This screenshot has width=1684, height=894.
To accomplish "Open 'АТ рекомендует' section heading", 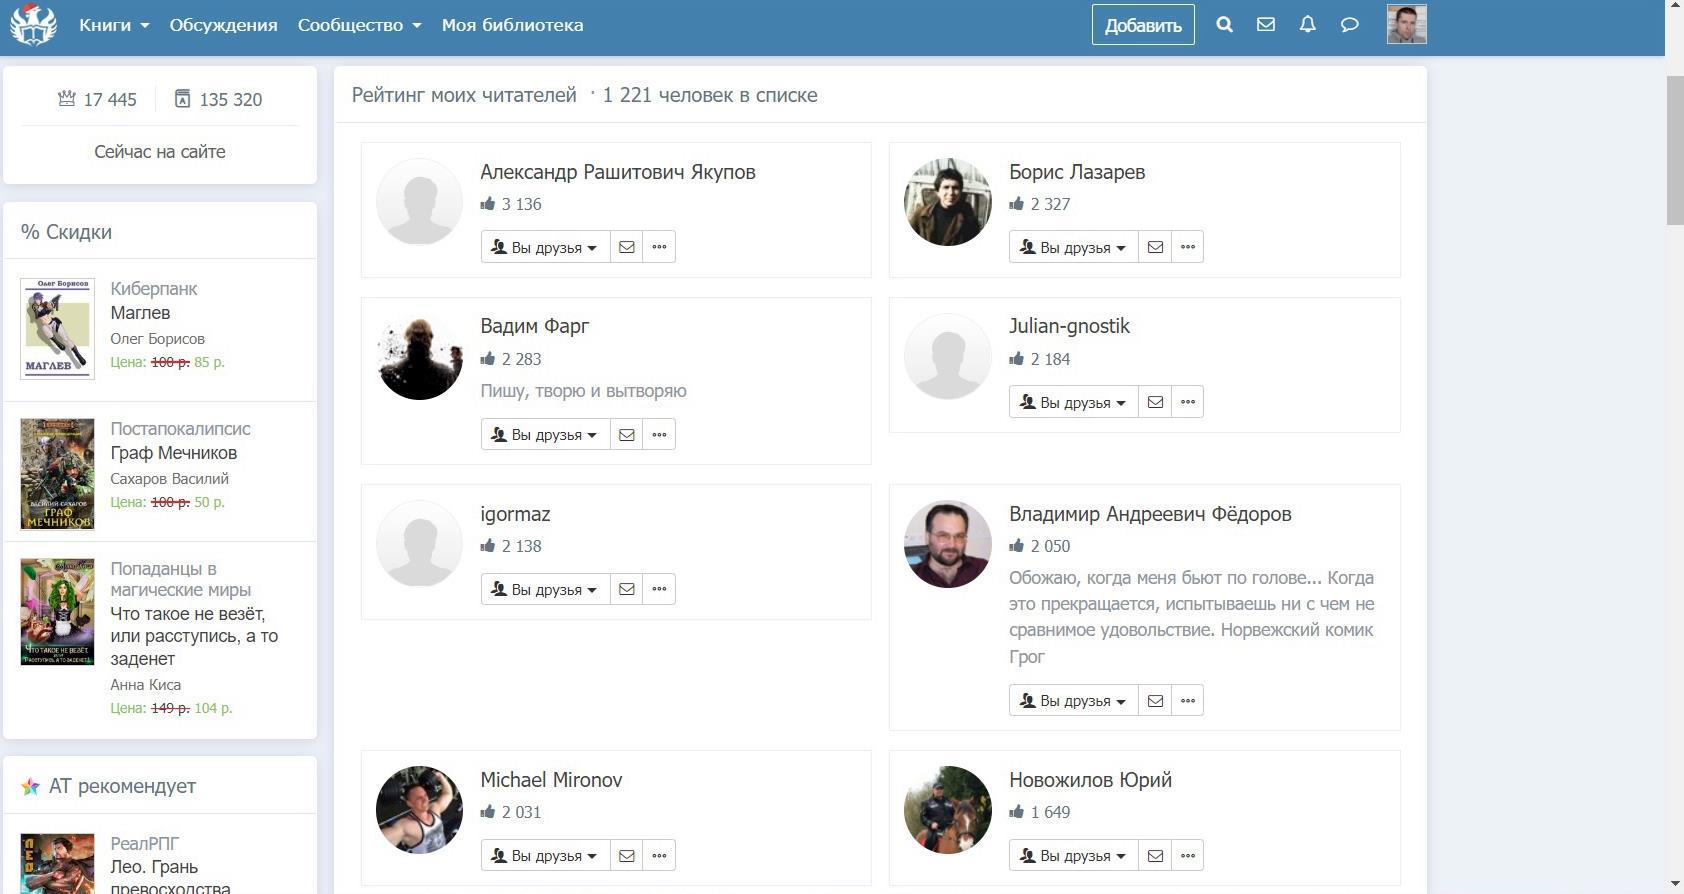I will 122,786.
